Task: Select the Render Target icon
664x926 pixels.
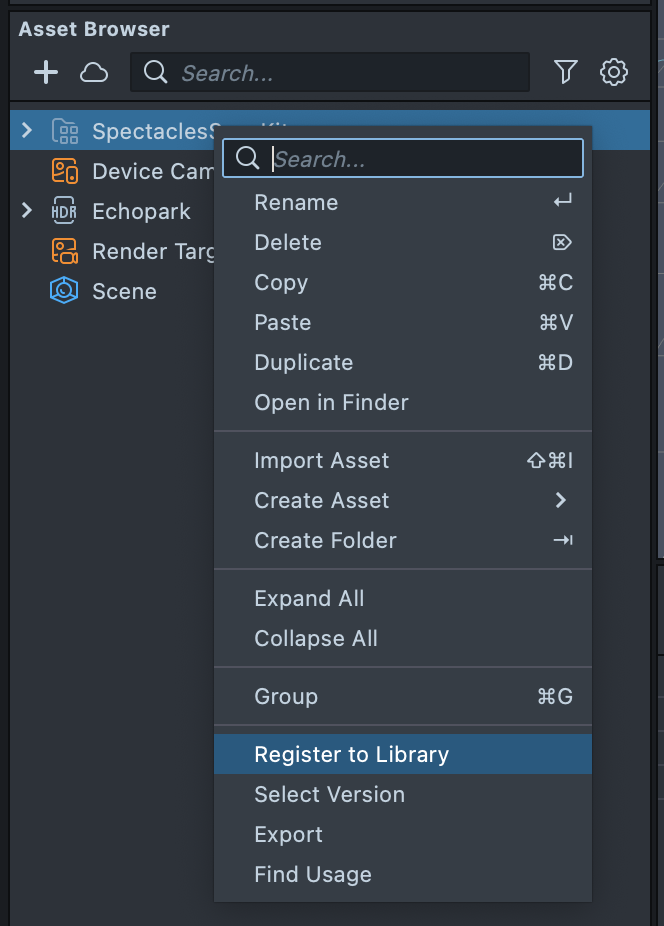Action: (65, 251)
